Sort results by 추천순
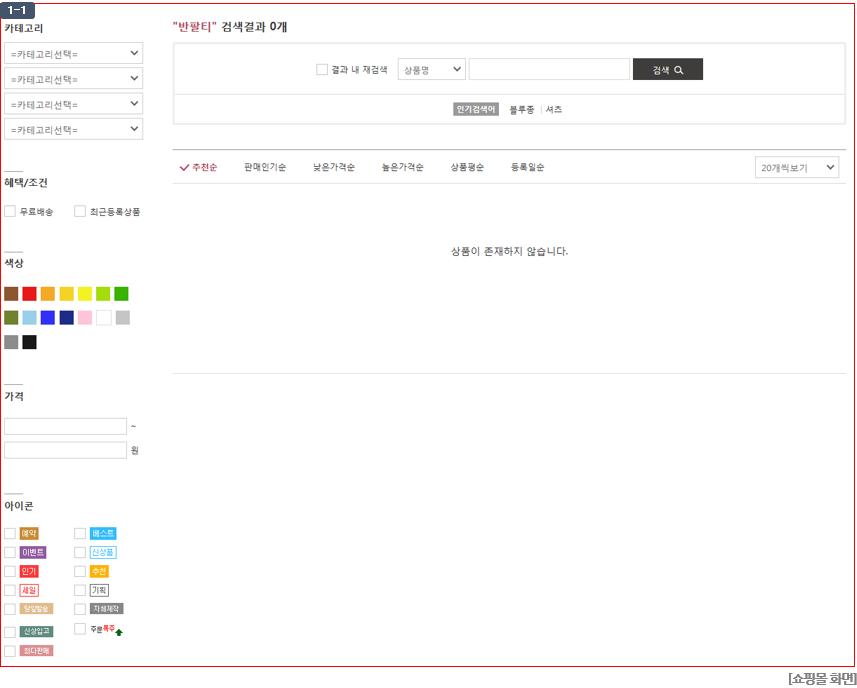The height and width of the screenshot is (688, 857). (x=198, y=167)
